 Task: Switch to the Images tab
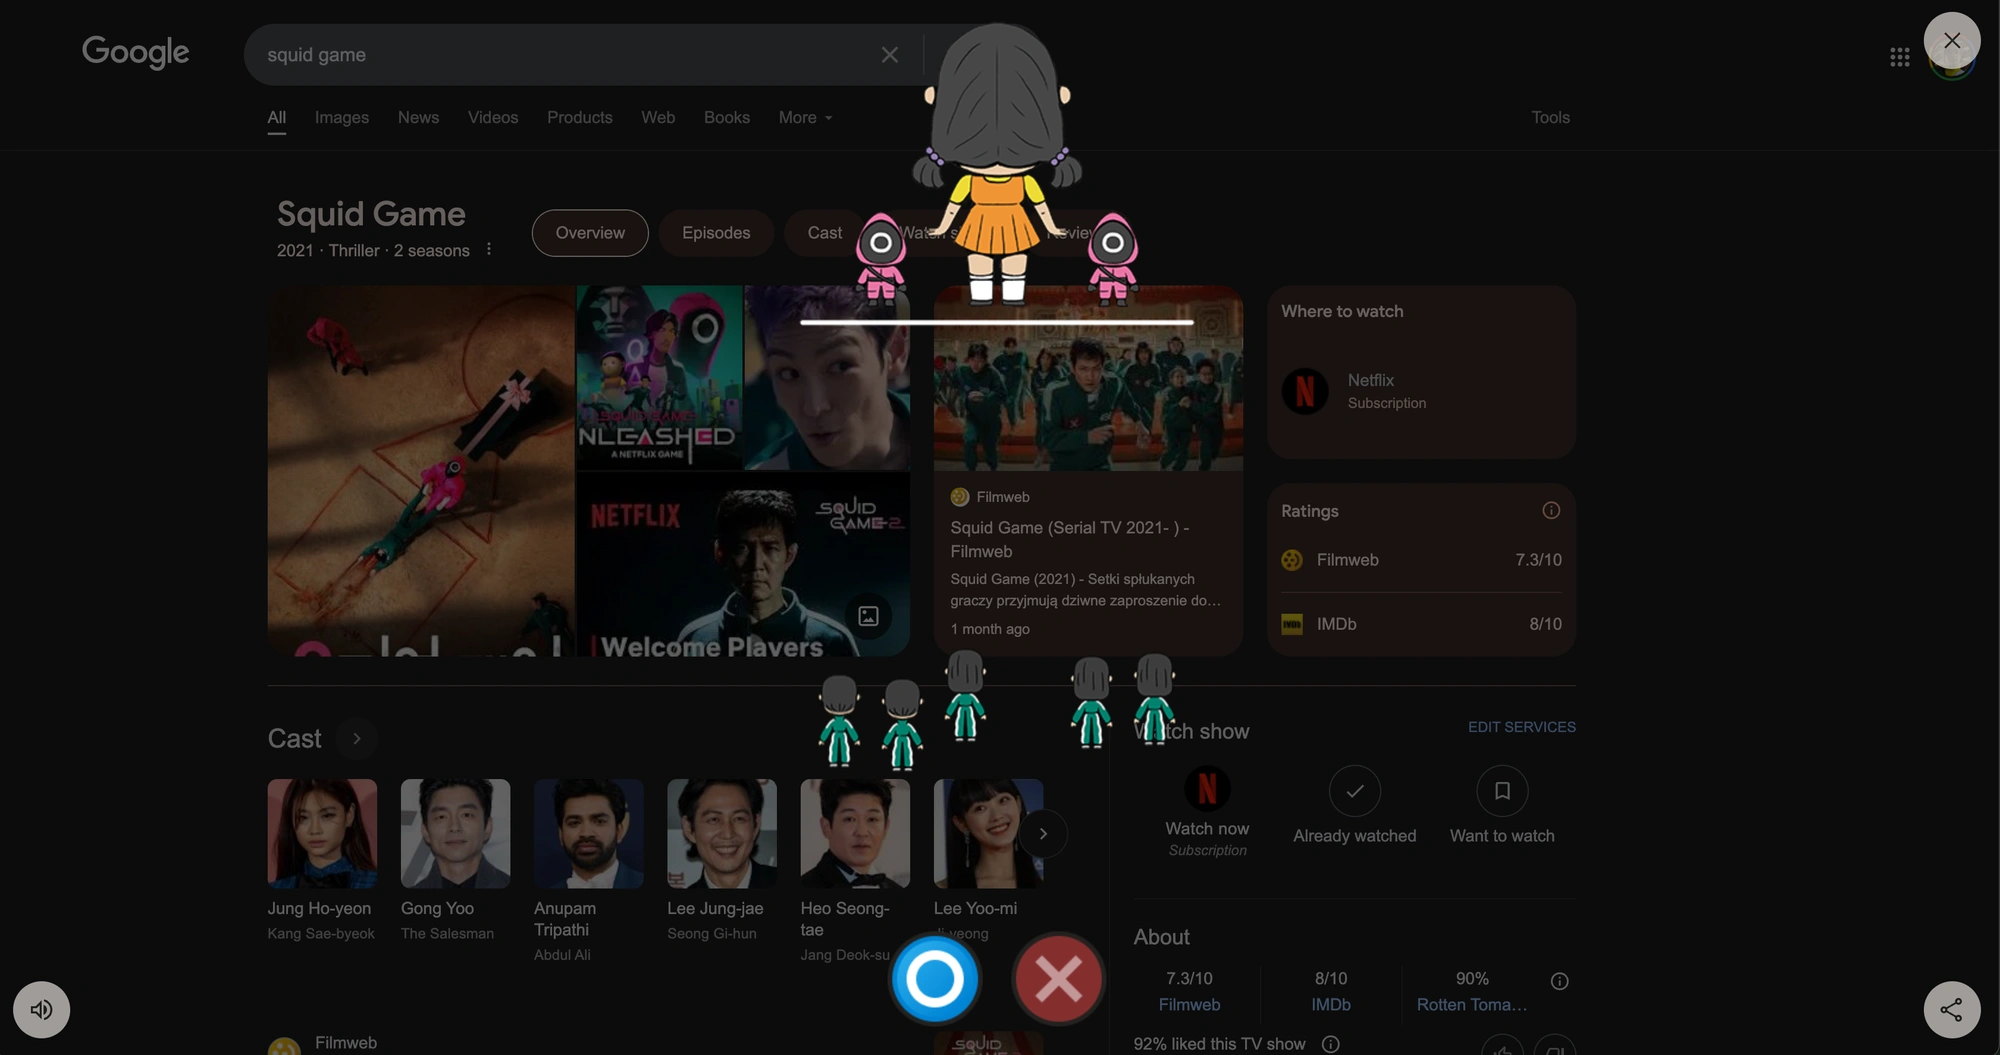[342, 118]
